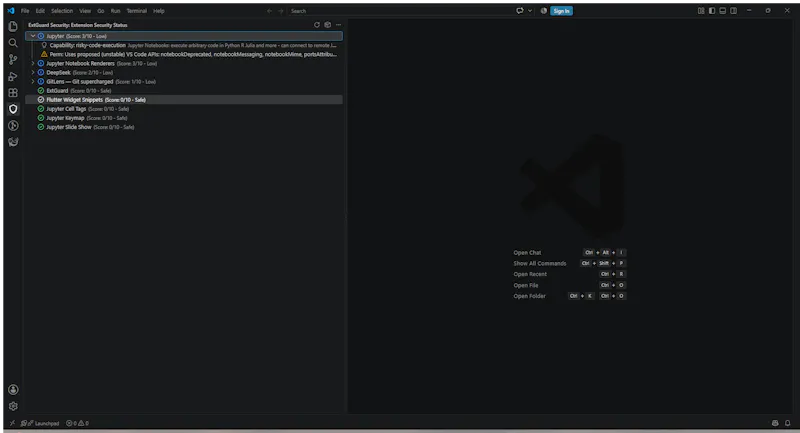Screen dimensions: 800x433
Task: Open the Extensions view
Action: click(x=13, y=92)
